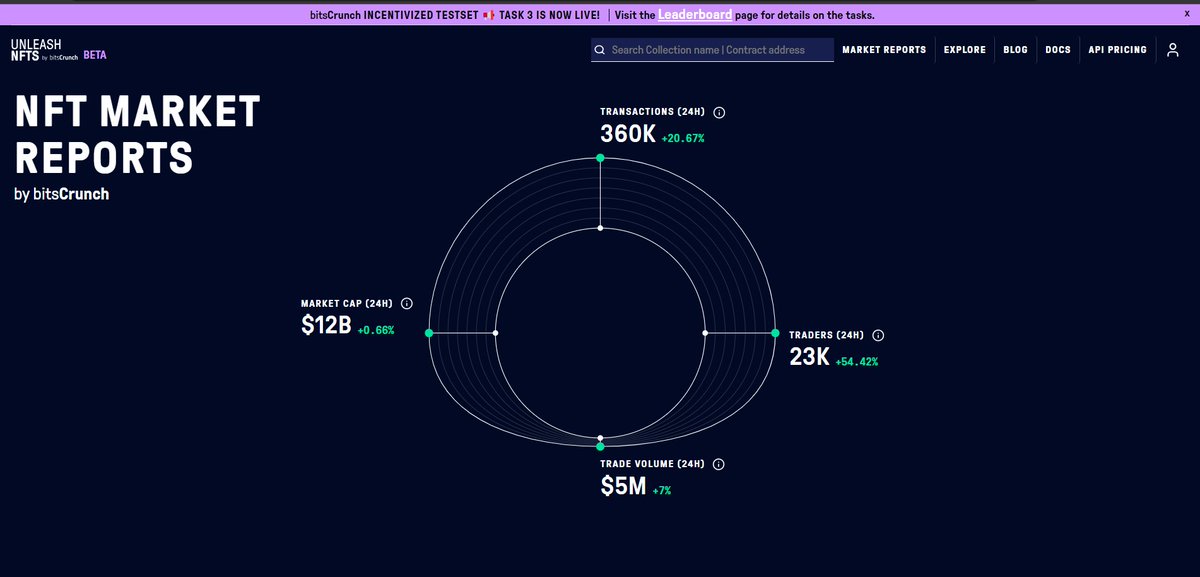Viewport: 1200px width, 577px height.
Task: Click the $5M trade volume value
Action: pos(624,487)
